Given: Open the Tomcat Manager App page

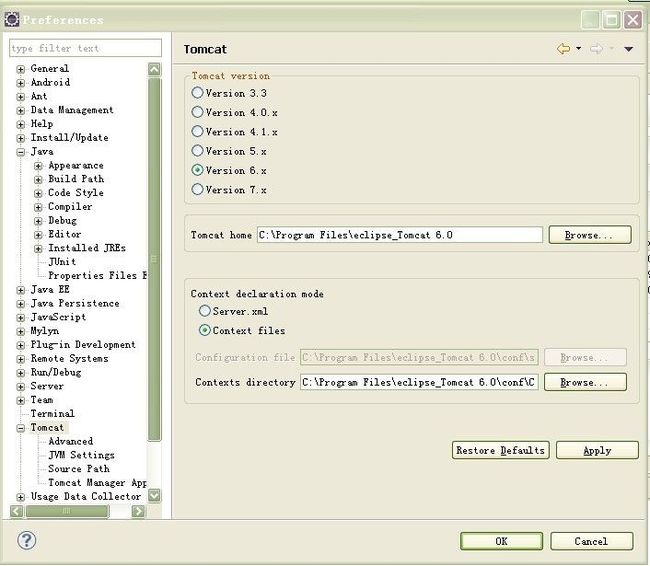Looking at the screenshot, I should [x=97, y=483].
